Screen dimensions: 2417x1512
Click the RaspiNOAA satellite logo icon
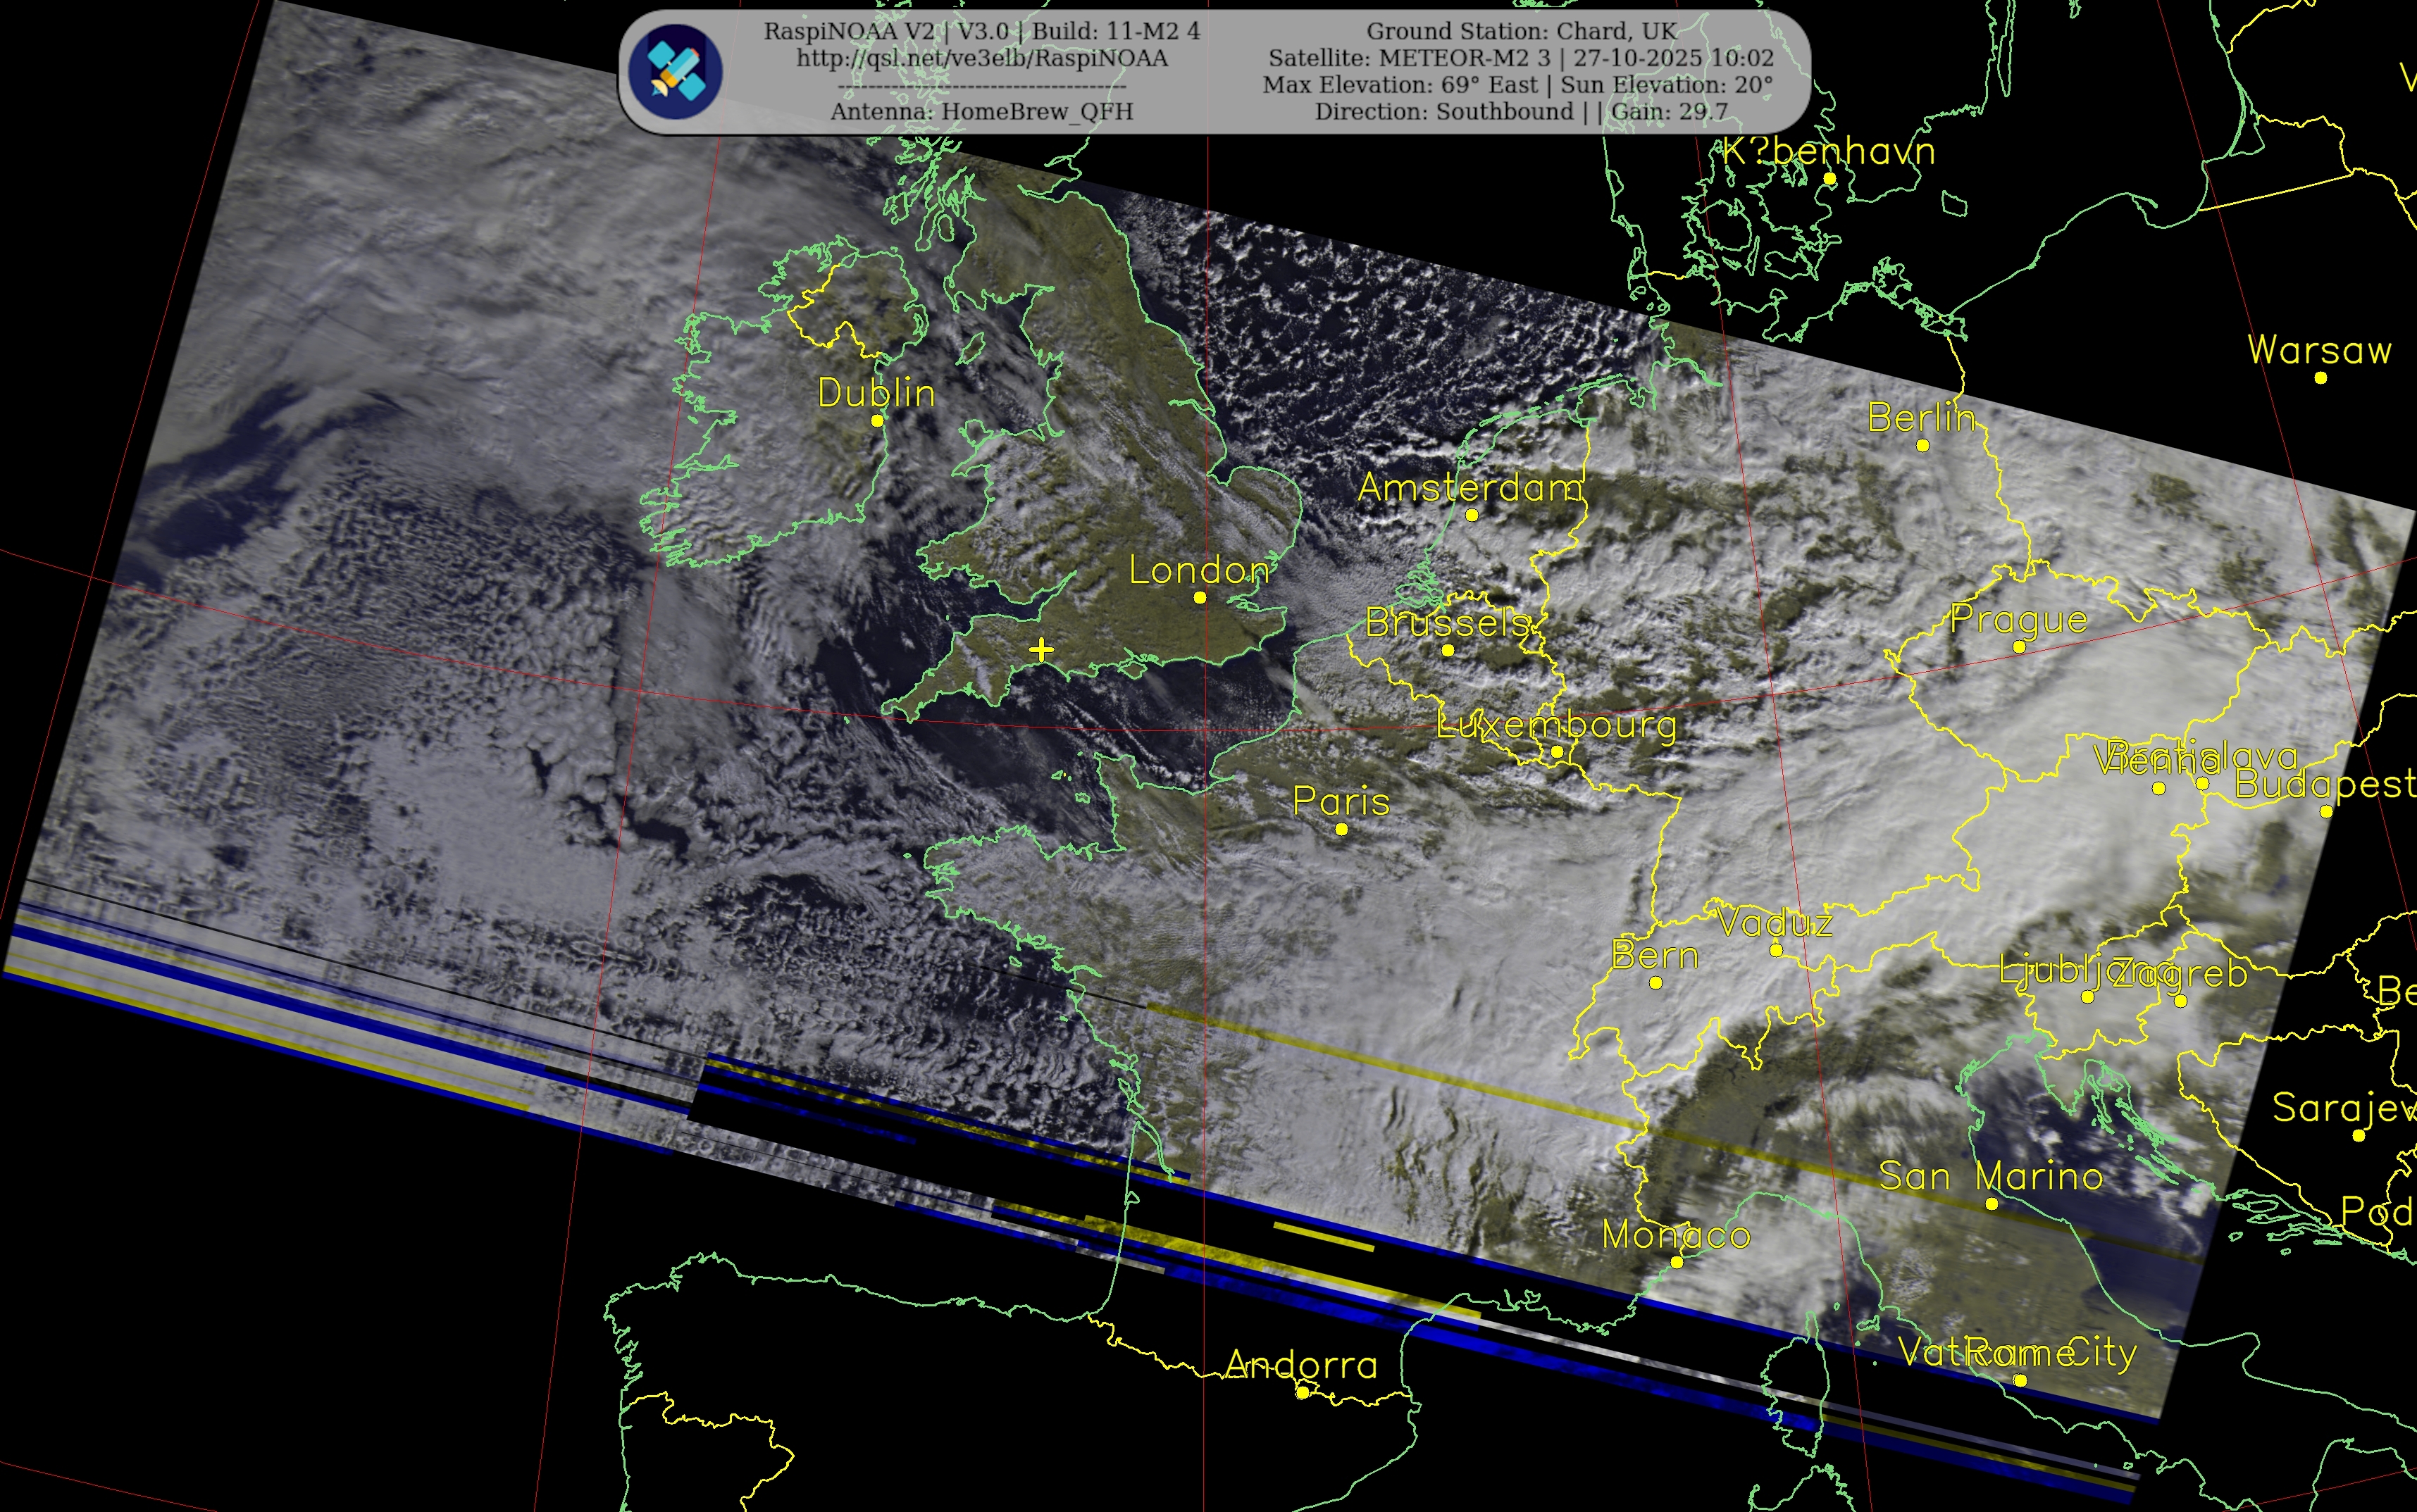click(676, 72)
